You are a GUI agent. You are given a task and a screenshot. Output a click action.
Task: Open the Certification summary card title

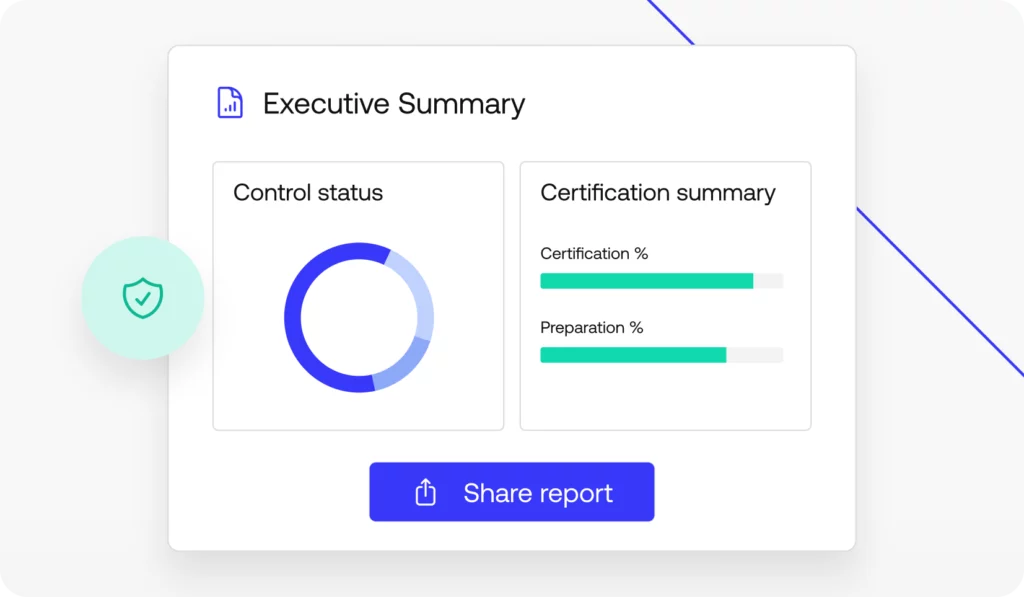(x=657, y=192)
